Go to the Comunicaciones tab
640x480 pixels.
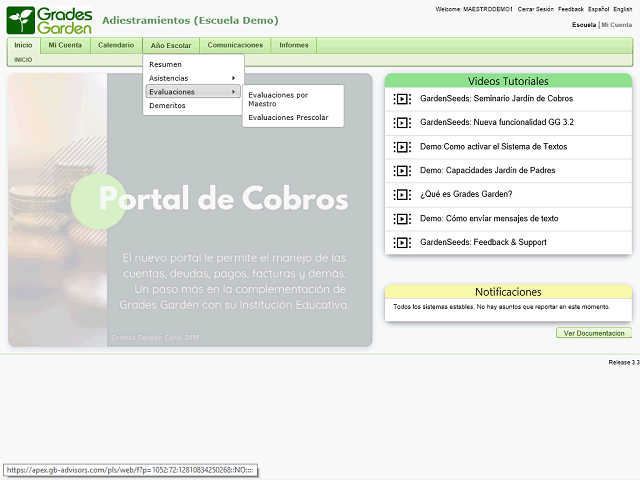pyautogui.click(x=235, y=45)
